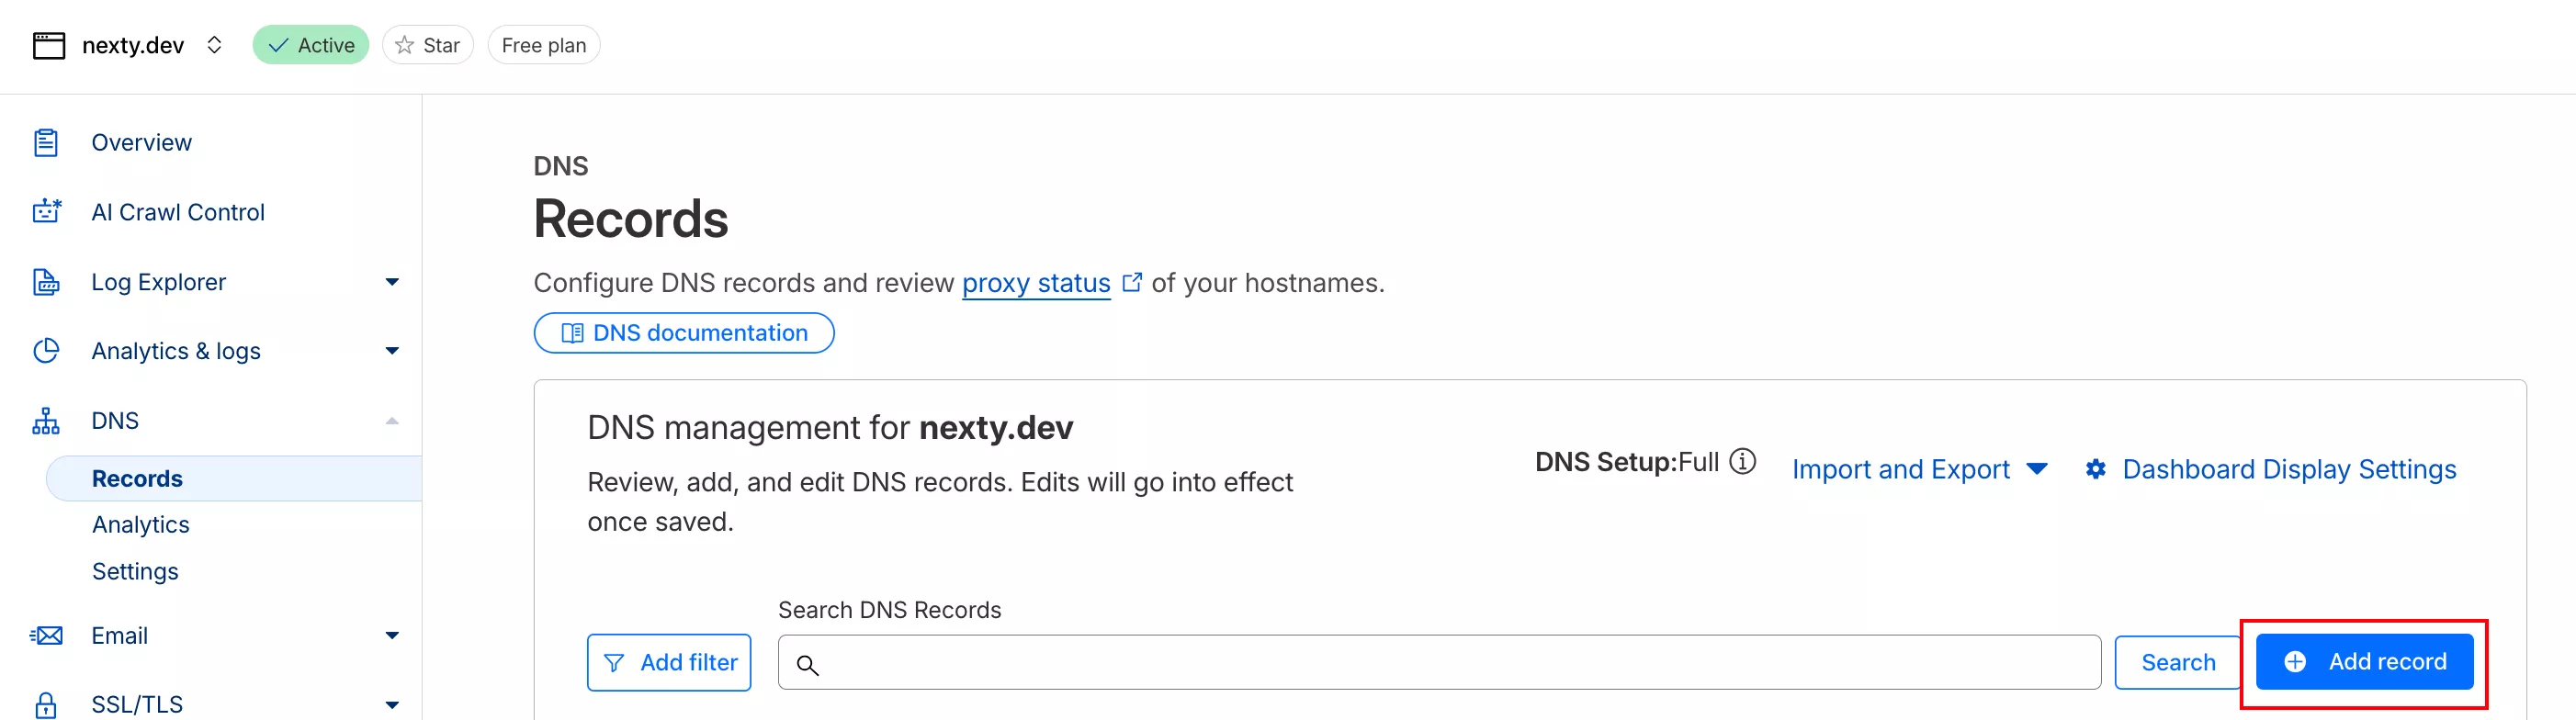The width and height of the screenshot is (2576, 720).
Task: Click the Overview clipboard icon
Action: click(x=46, y=142)
